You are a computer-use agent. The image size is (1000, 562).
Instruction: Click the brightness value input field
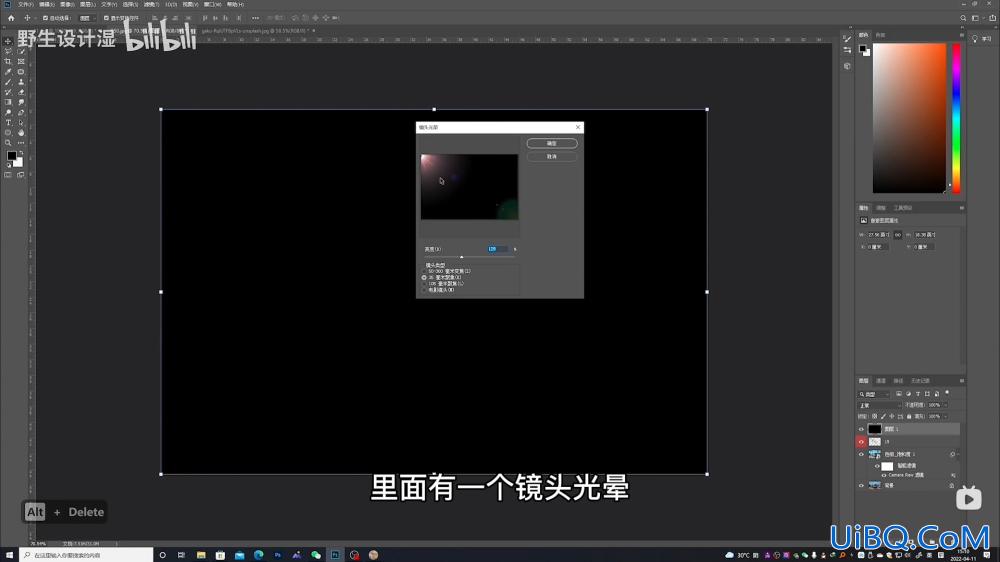point(497,249)
